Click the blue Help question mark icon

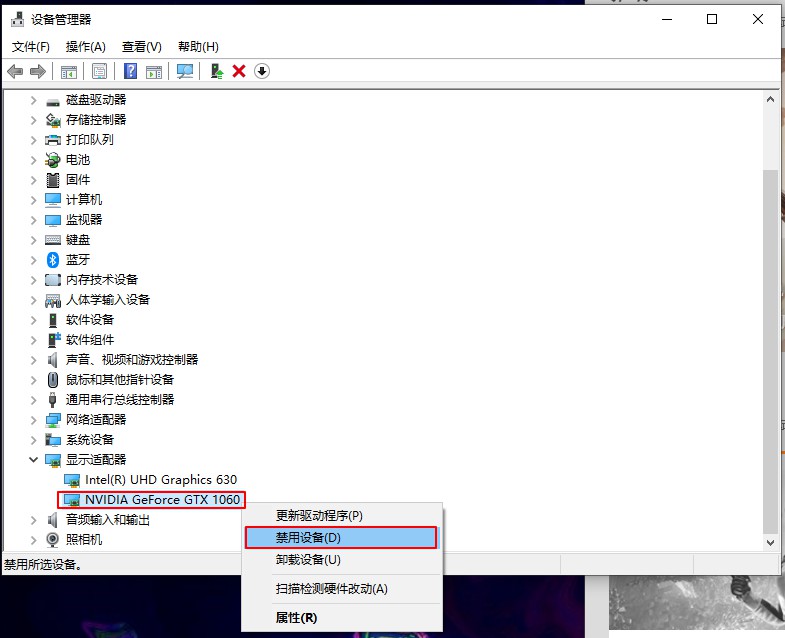click(x=130, y=71)
